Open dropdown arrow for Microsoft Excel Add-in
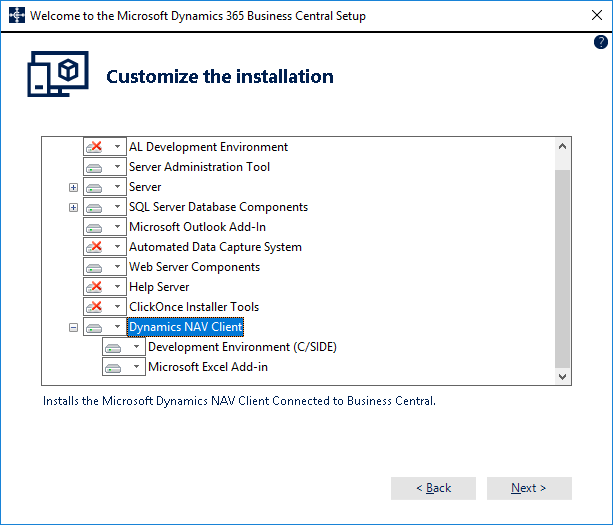The width and height of the screenshot is (613, 525). click(136, 366)
